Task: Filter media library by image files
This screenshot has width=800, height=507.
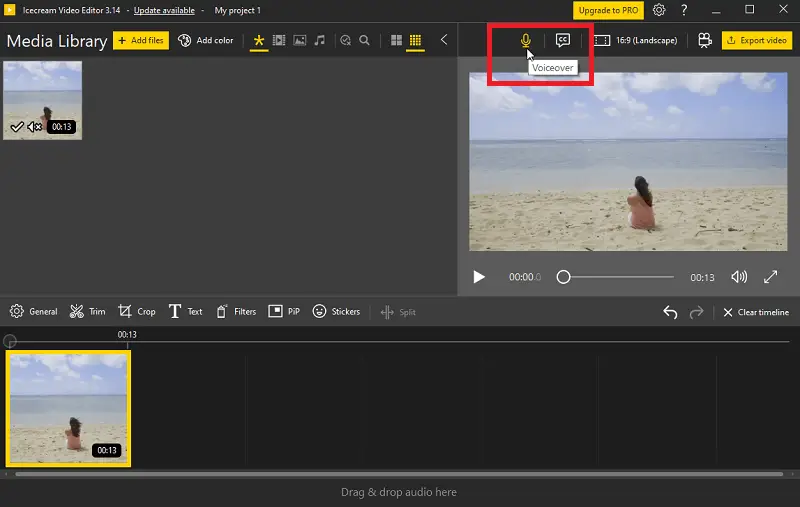Action: click(299, 40)
